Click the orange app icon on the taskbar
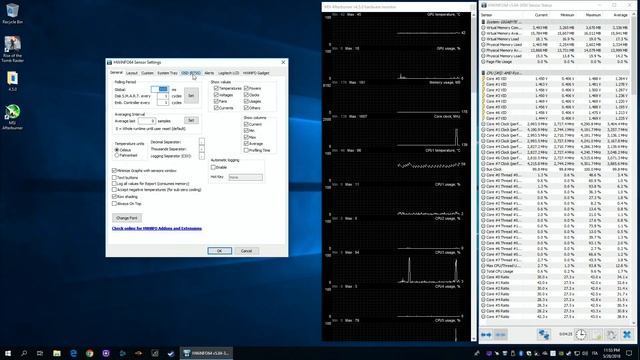The width and height of the screenshot is (640, 360). [138, 353]
